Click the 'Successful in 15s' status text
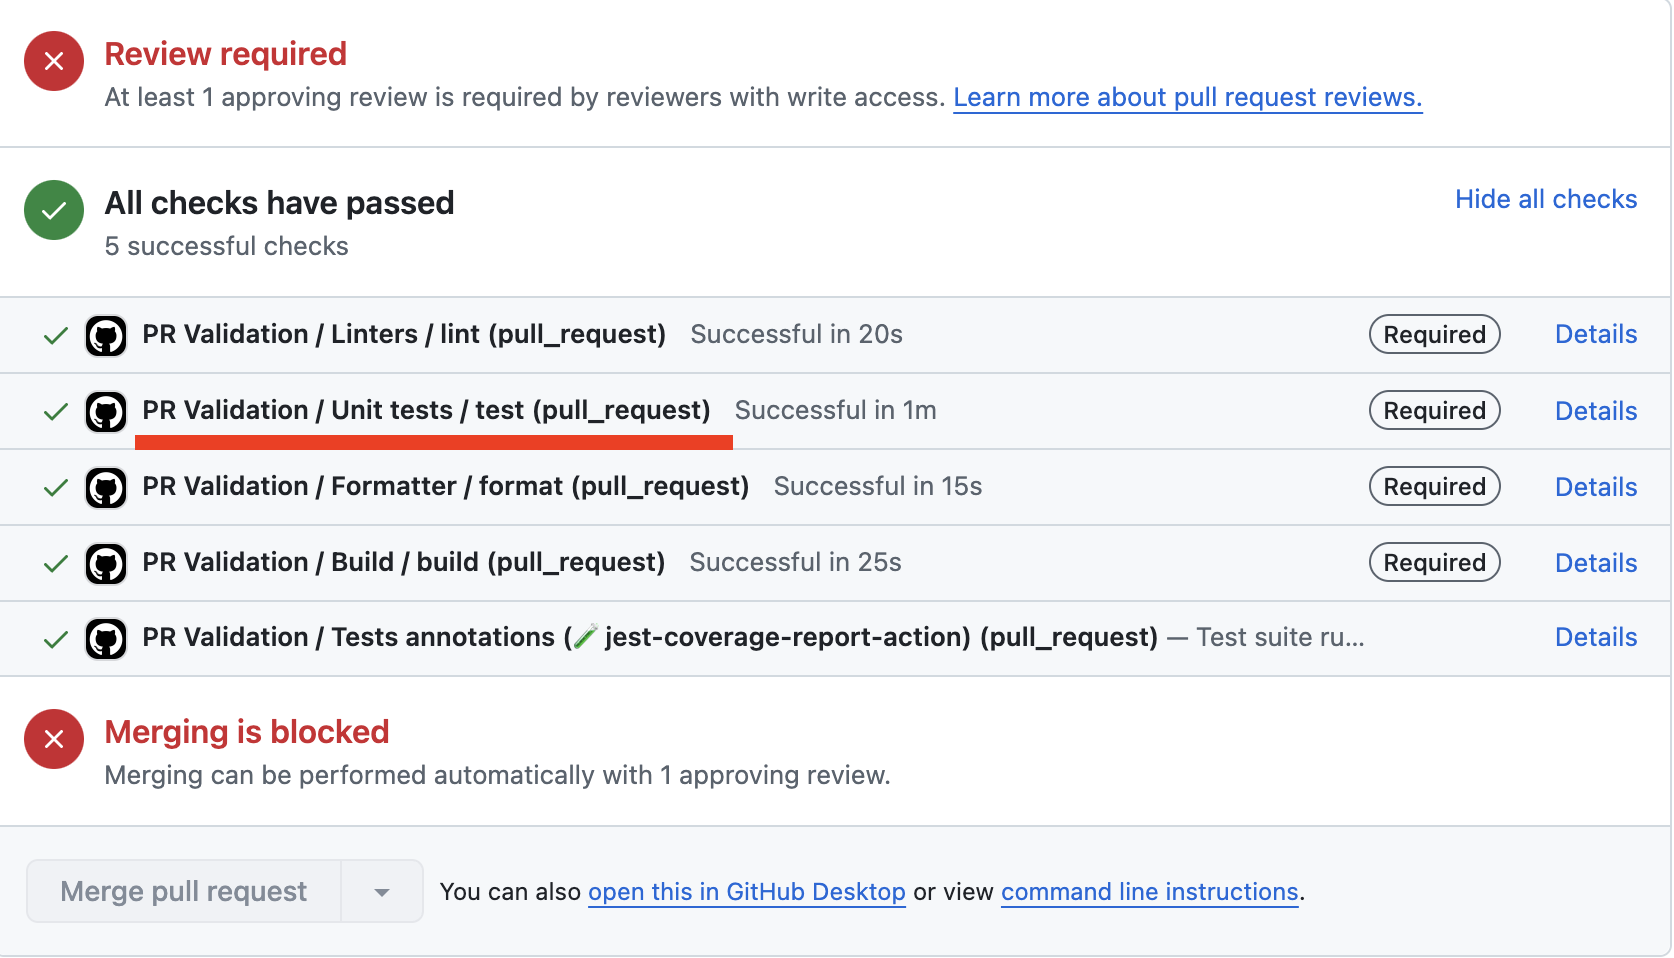The width and height of the screenshot is (1674, 958). pos(877,486)
